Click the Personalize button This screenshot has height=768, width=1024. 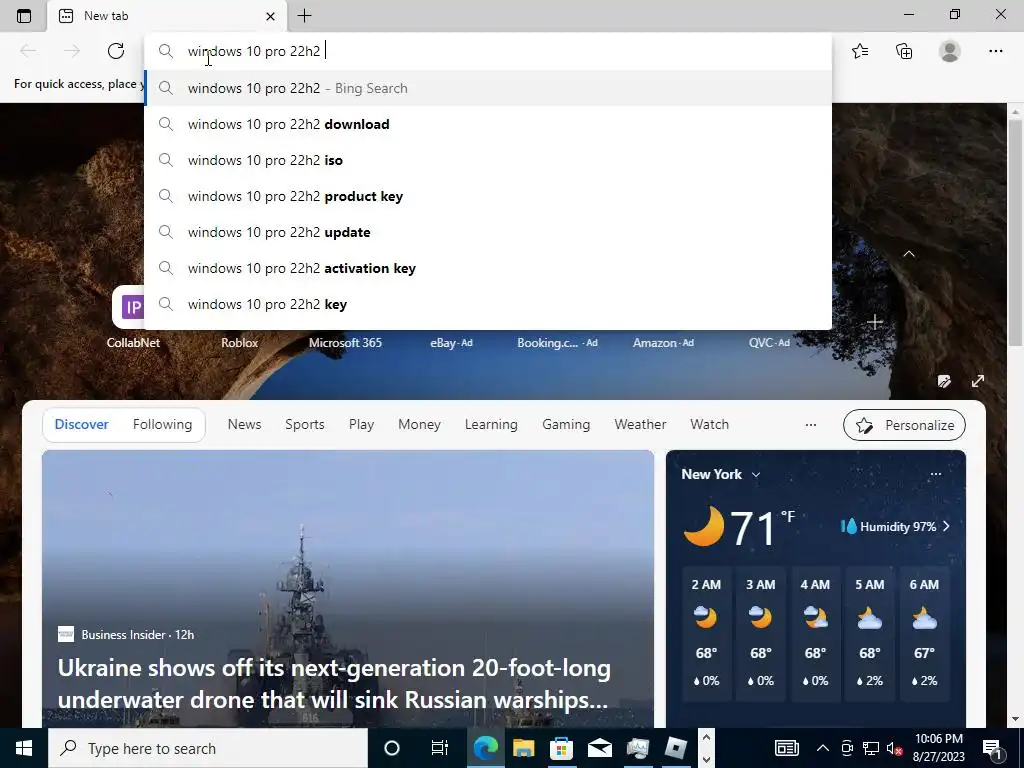point(904,425)
